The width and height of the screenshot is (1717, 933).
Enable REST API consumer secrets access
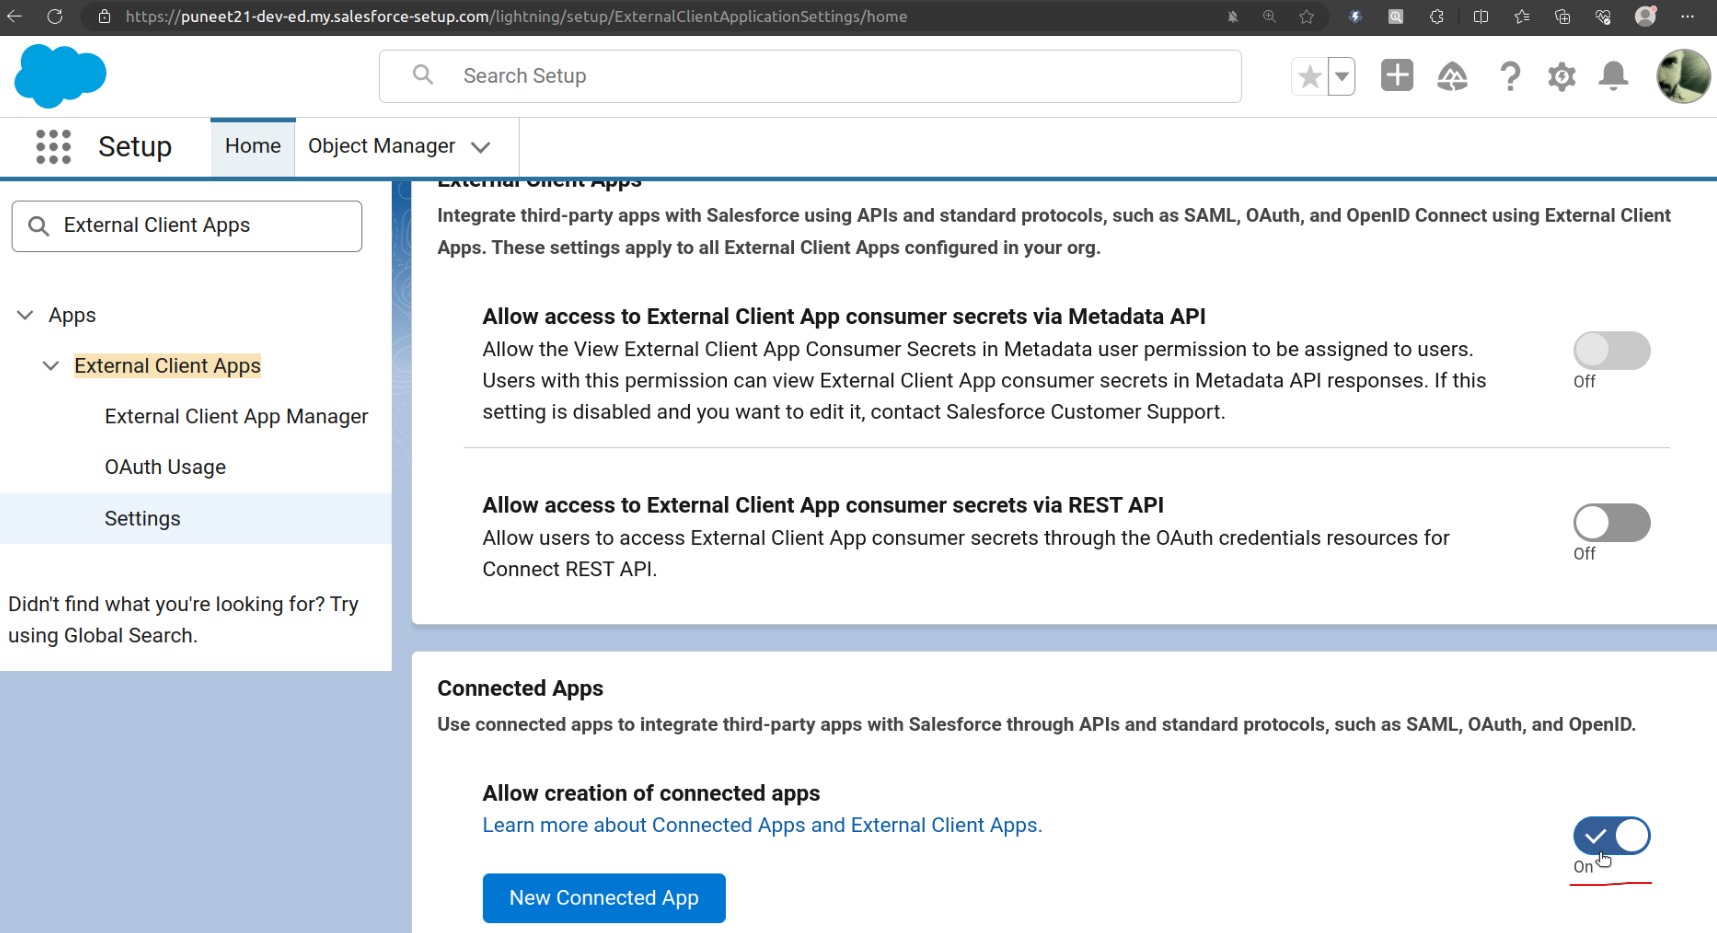(1610, 523)
